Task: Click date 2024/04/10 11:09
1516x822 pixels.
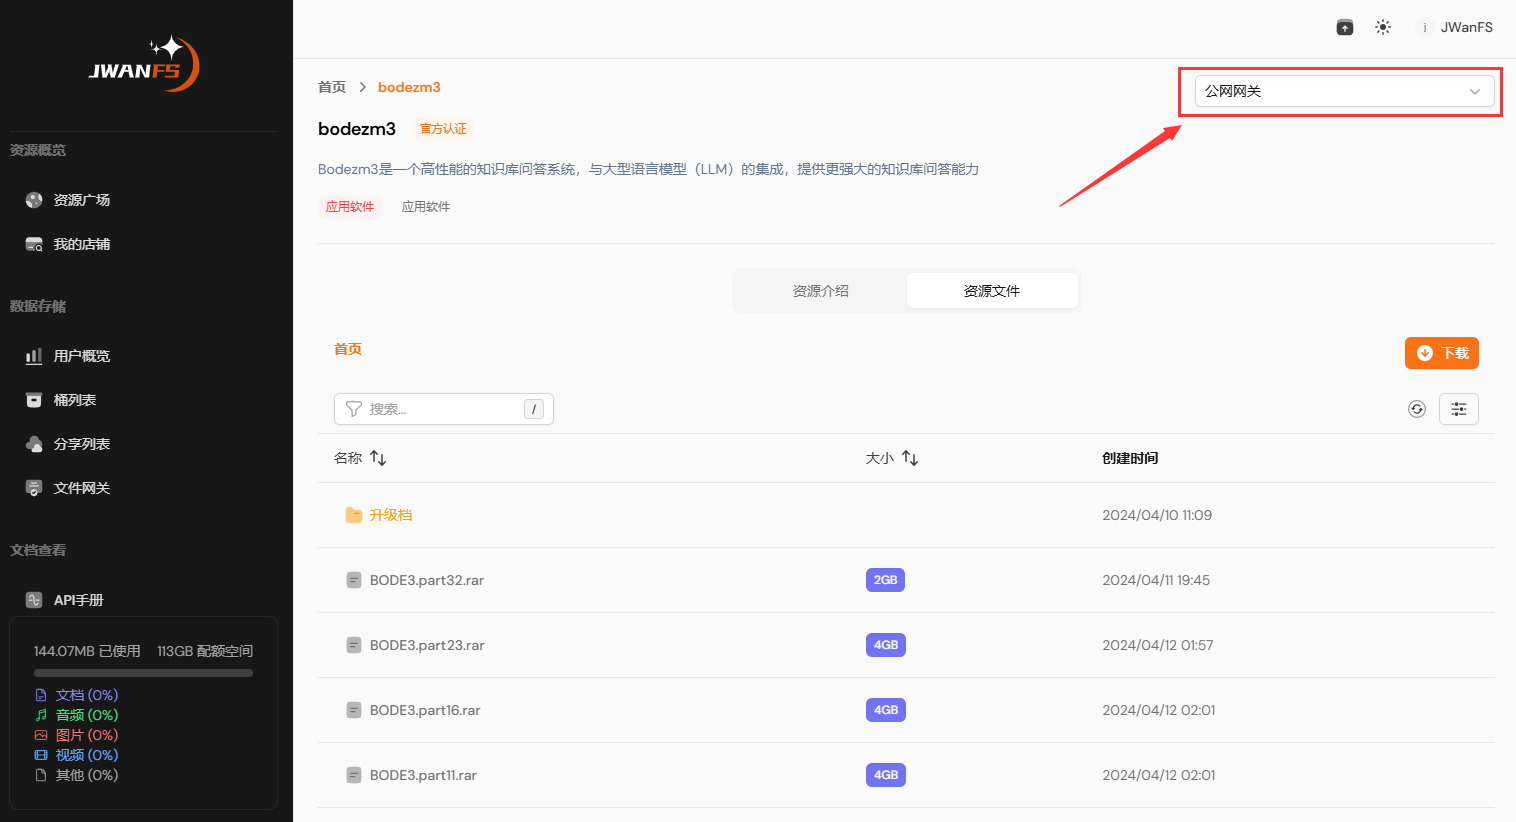Action: [1157, 515]
